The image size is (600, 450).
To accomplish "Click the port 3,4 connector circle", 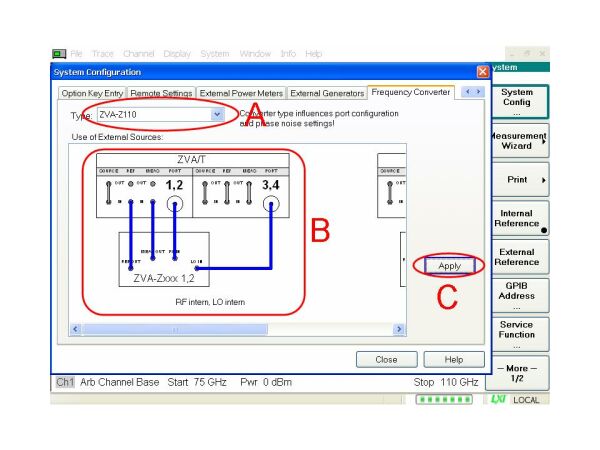I will 271,204.
